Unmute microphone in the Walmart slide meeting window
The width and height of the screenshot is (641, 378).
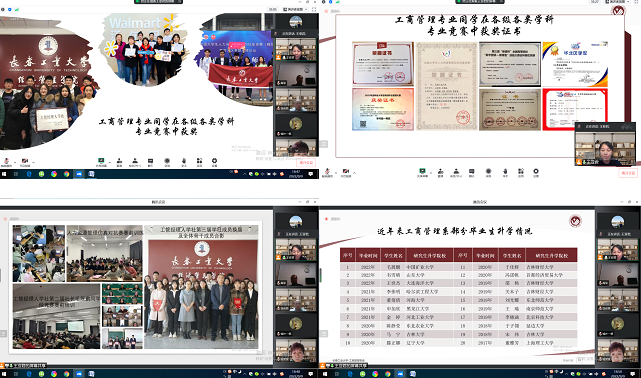[x=6, y=161]
